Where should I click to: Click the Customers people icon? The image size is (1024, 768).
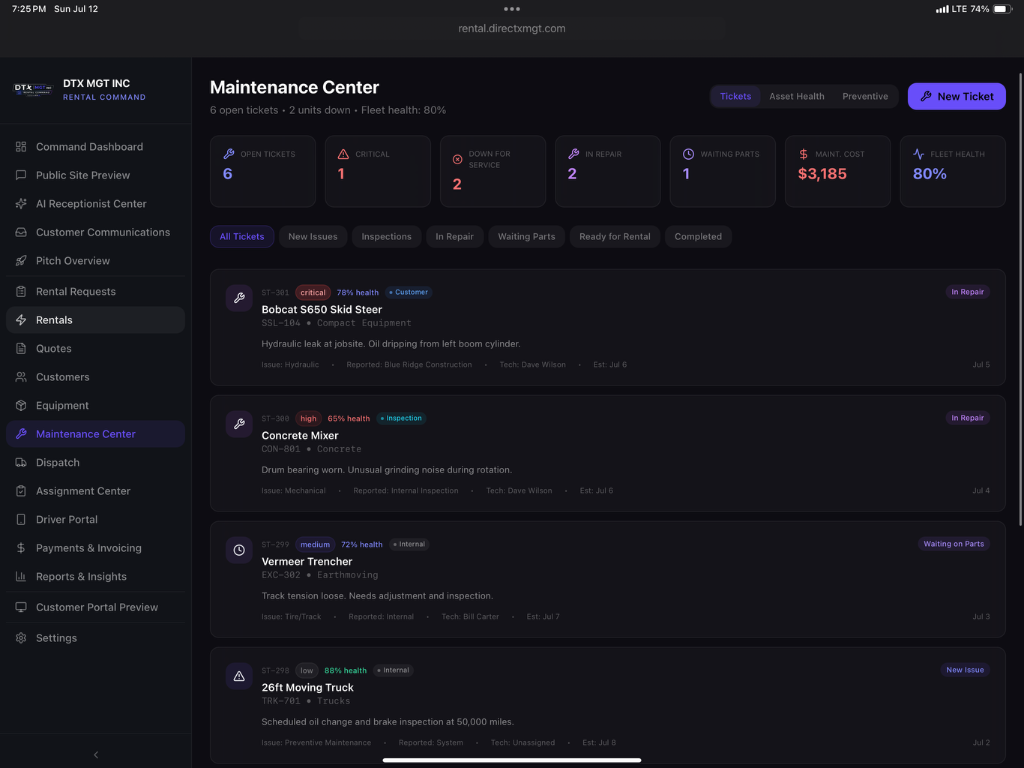point(21,377)
